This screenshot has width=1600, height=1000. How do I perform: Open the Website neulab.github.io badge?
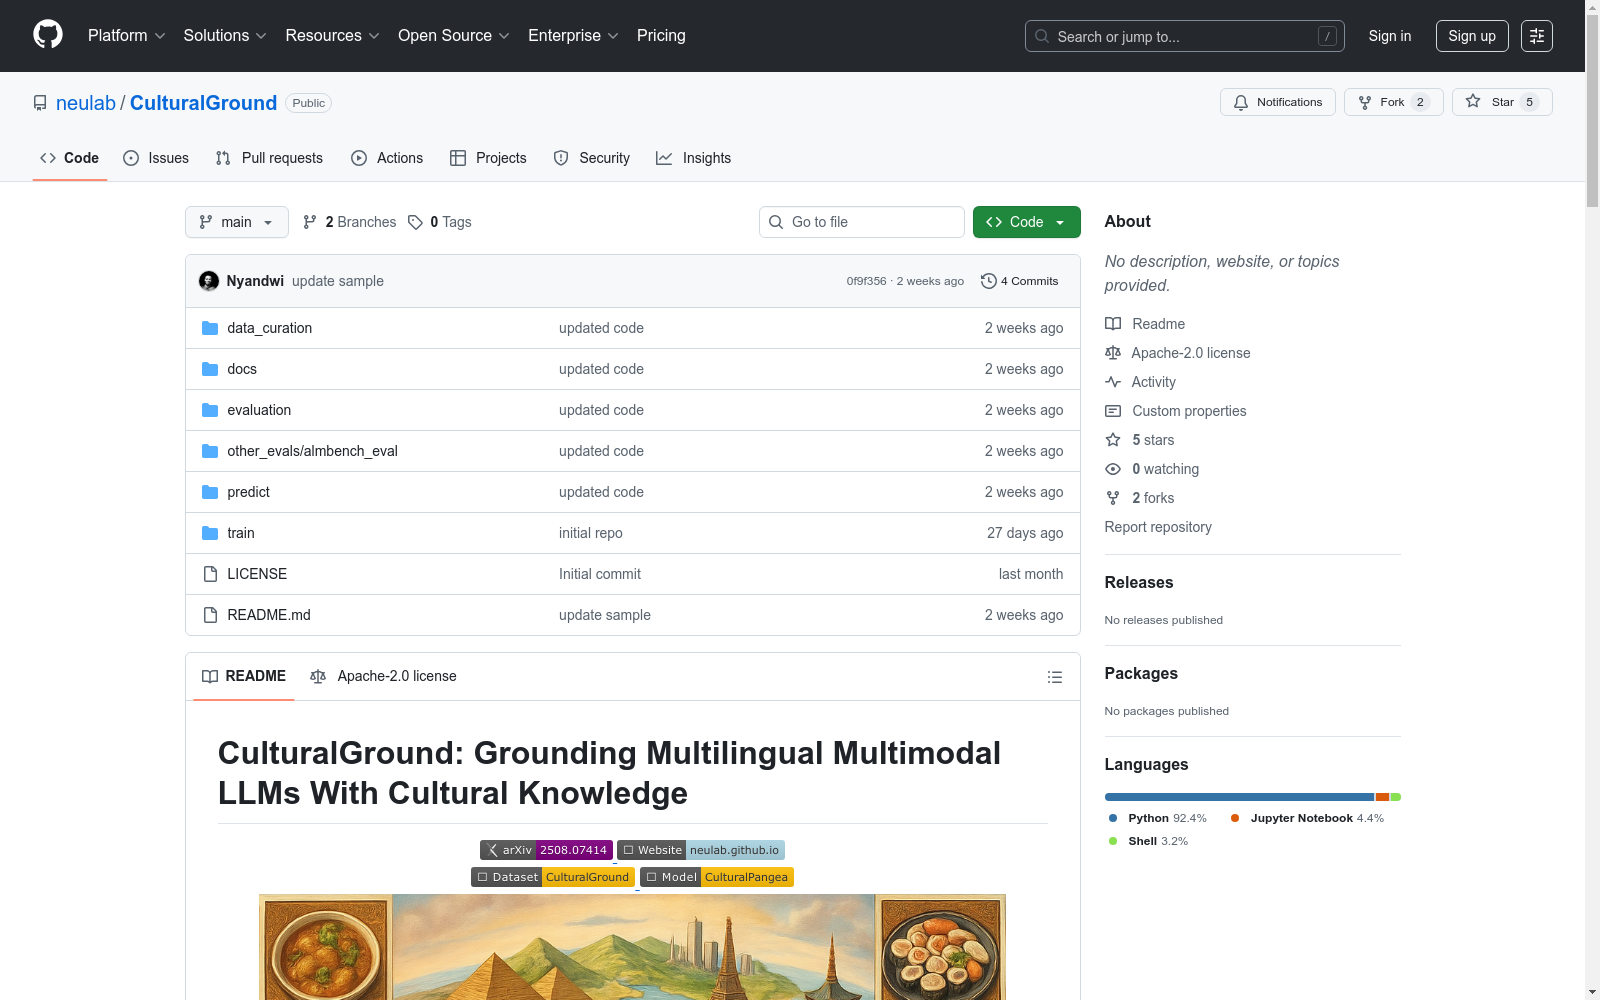[x=701, y=850]
